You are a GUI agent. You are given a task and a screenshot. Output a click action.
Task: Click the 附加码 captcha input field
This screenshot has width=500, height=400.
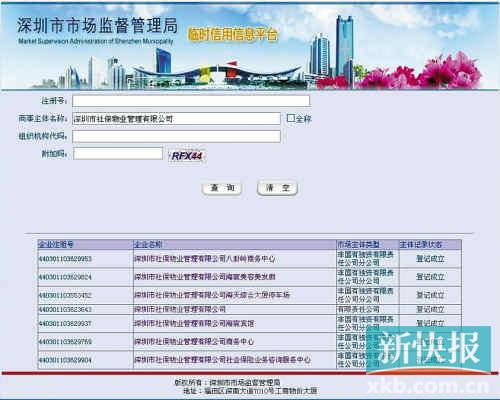118,154
